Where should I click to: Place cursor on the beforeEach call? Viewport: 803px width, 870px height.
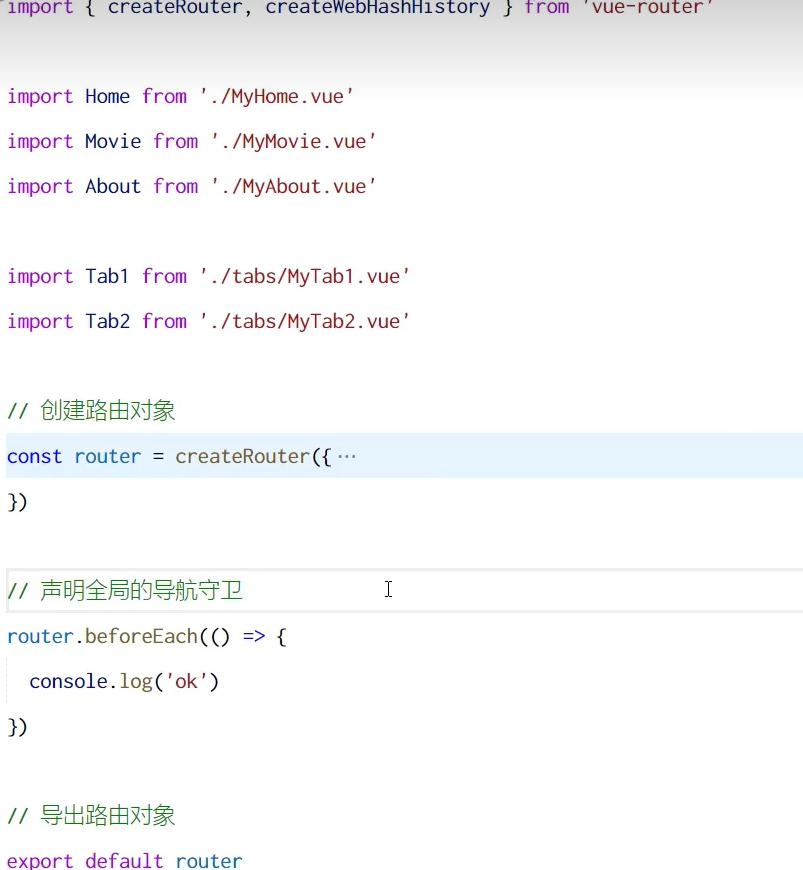pos(145,636)
